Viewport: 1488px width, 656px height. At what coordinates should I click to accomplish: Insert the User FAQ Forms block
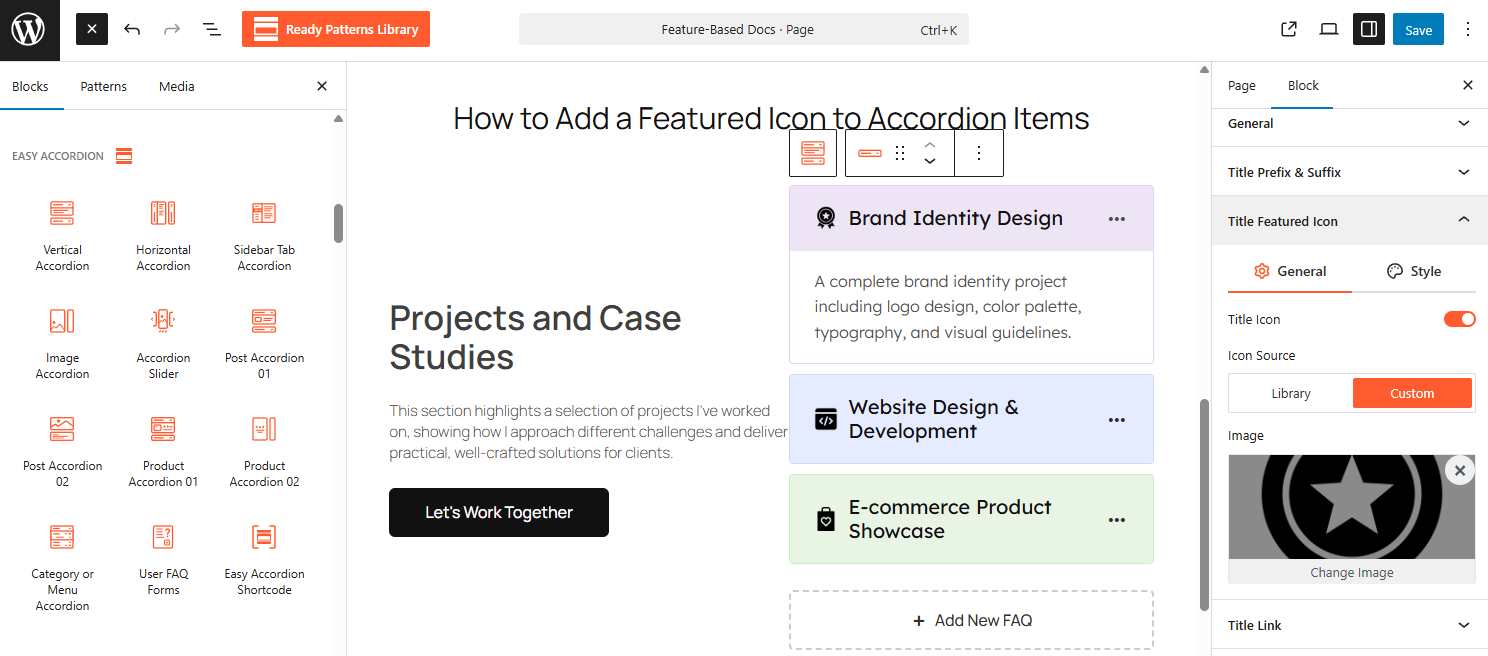(163, 559)
